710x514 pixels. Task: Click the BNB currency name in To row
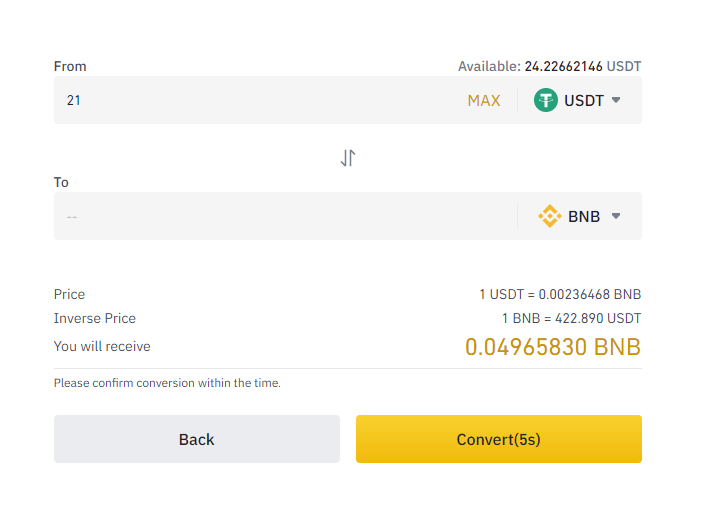[584, 216]
